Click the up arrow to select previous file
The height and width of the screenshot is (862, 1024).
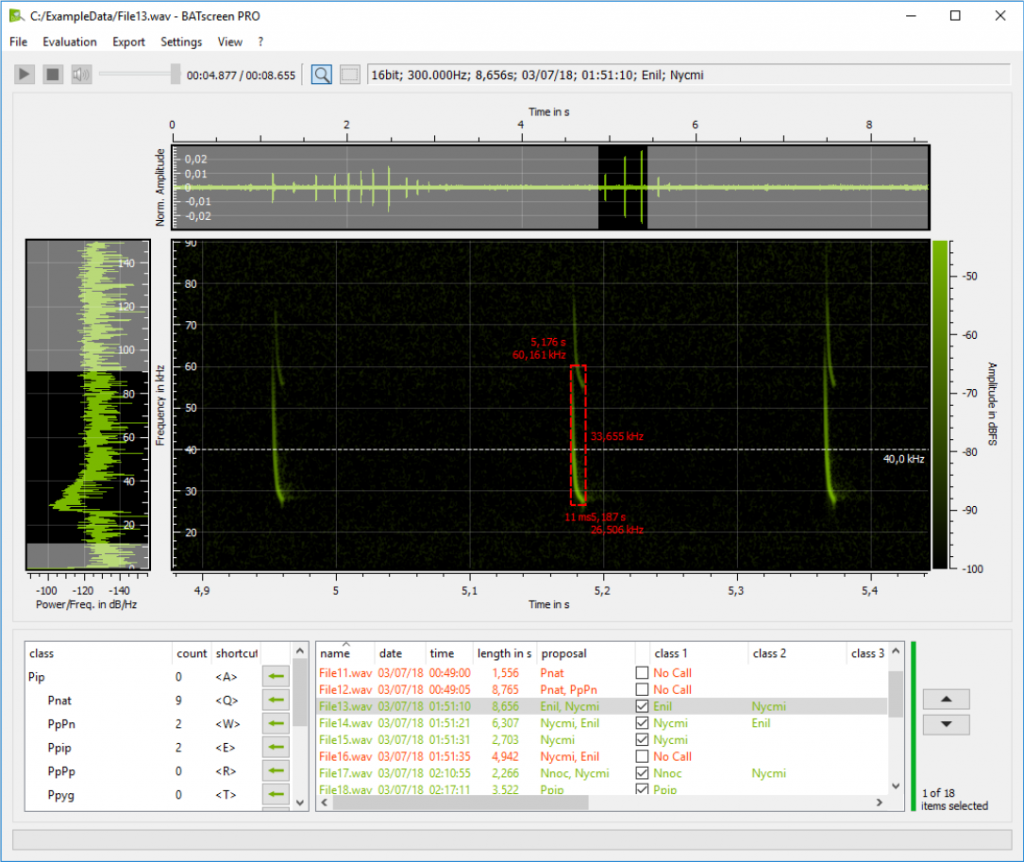pos(945,699)
